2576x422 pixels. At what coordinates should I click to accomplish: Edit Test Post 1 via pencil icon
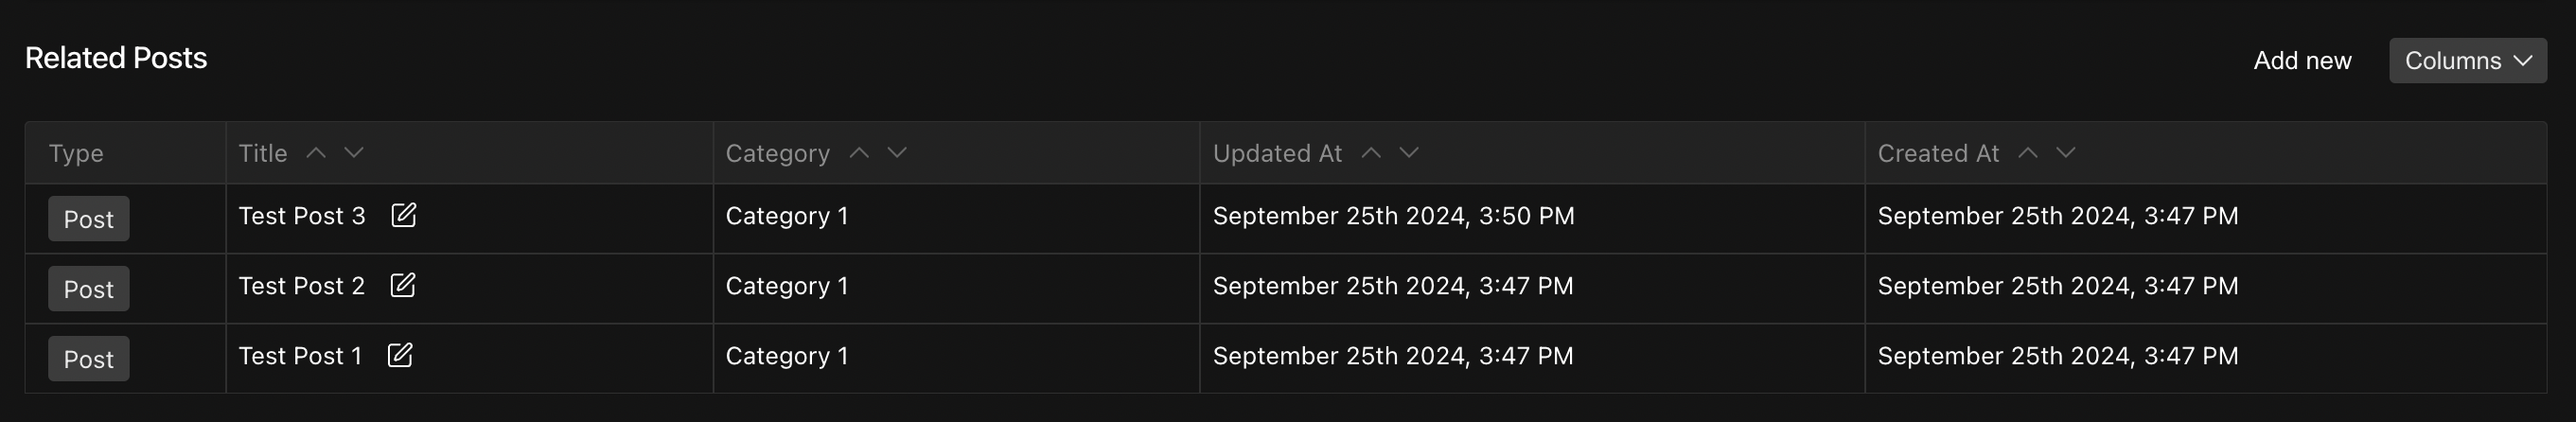click(x=399, y=355)
